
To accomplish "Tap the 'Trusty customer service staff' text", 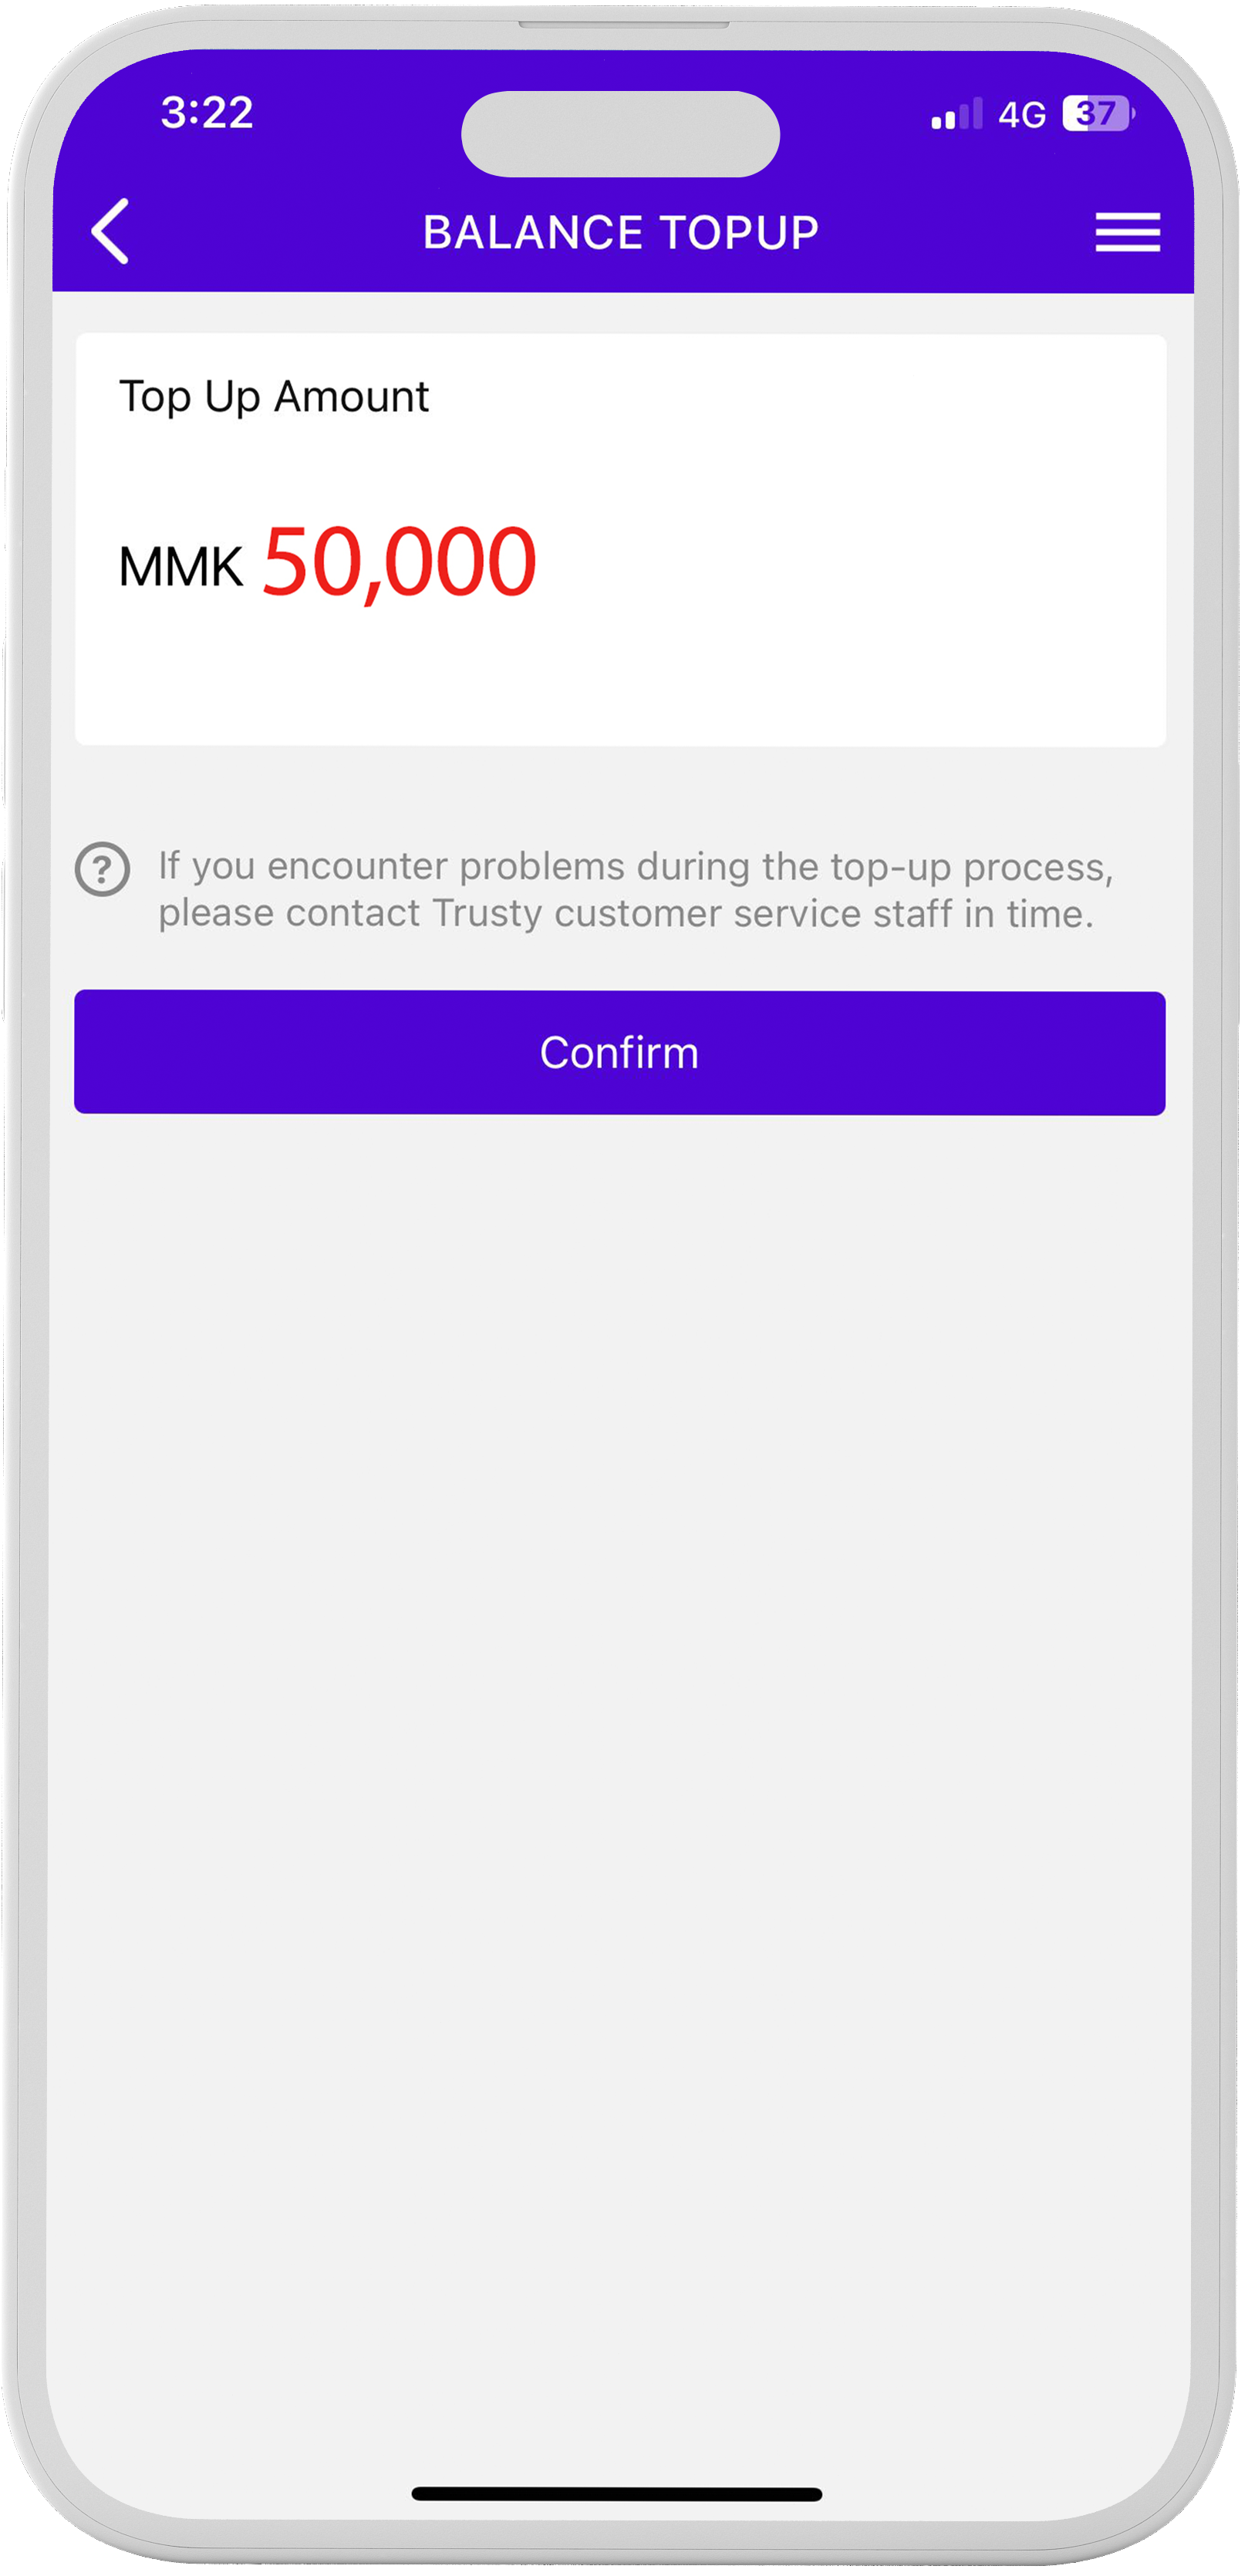I will 692,913.
